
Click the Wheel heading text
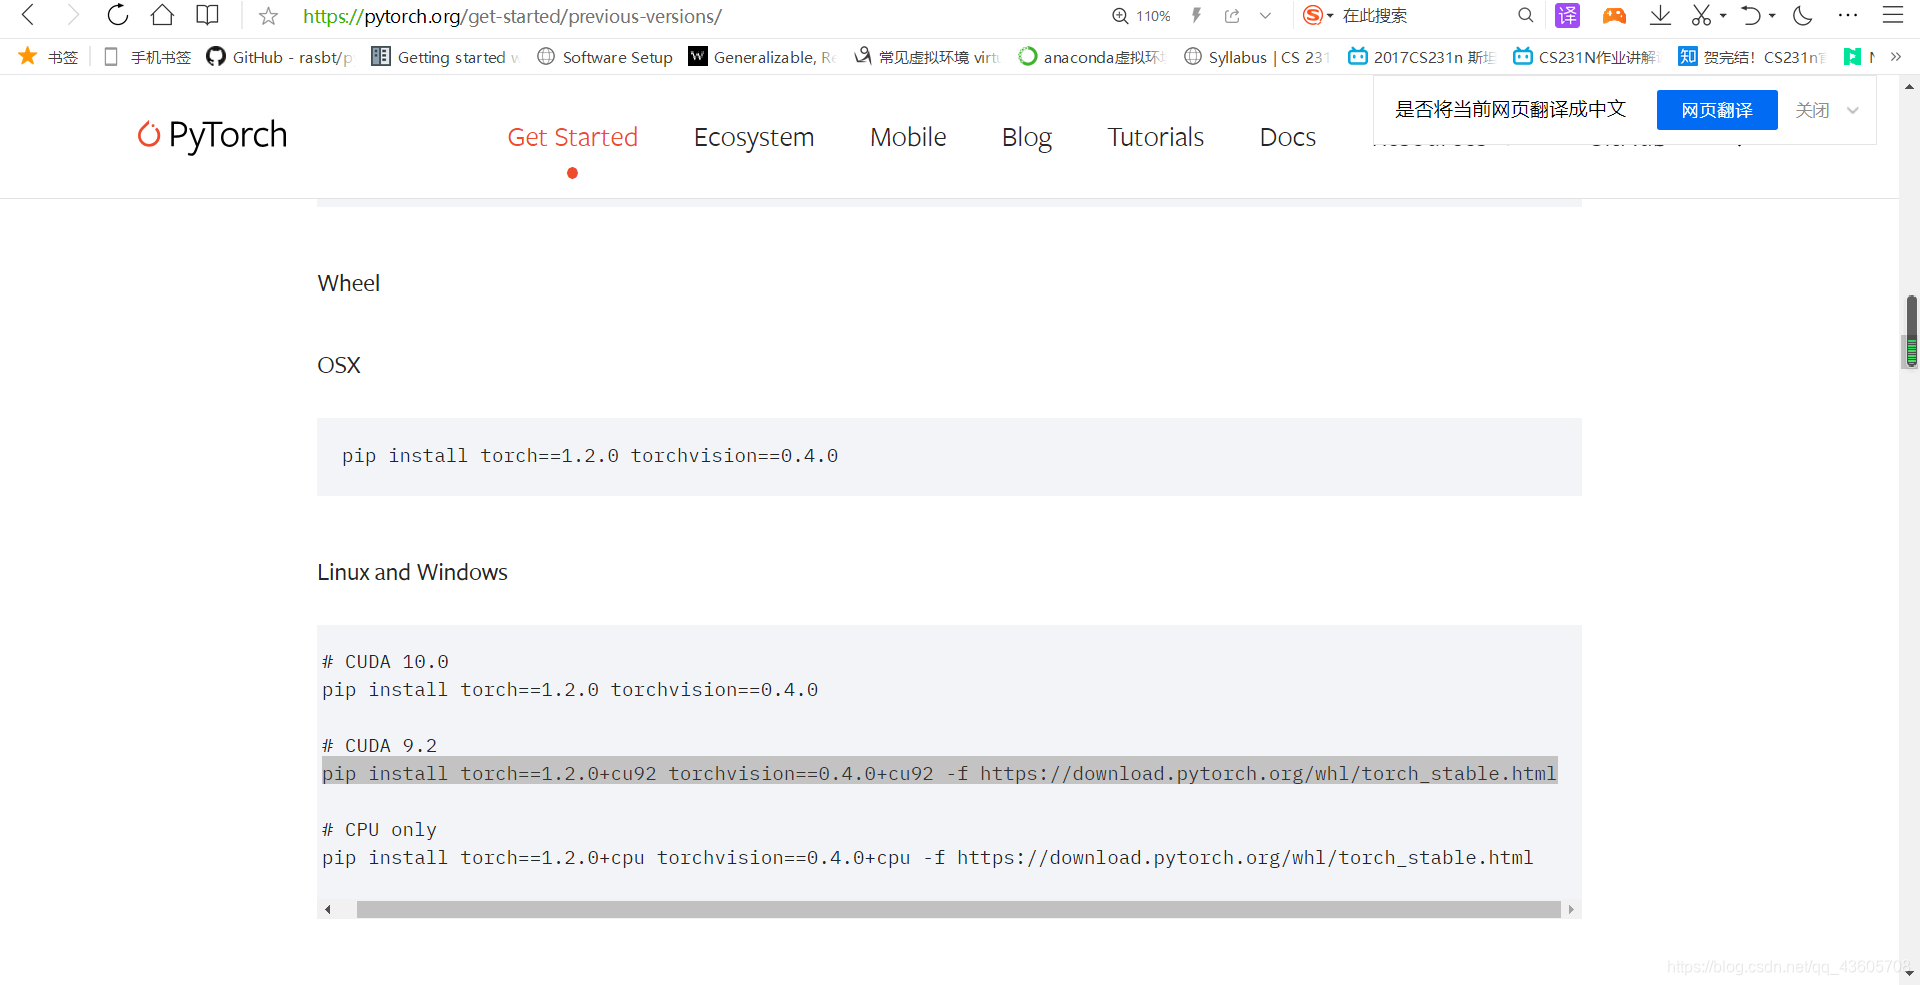[348, 283]
